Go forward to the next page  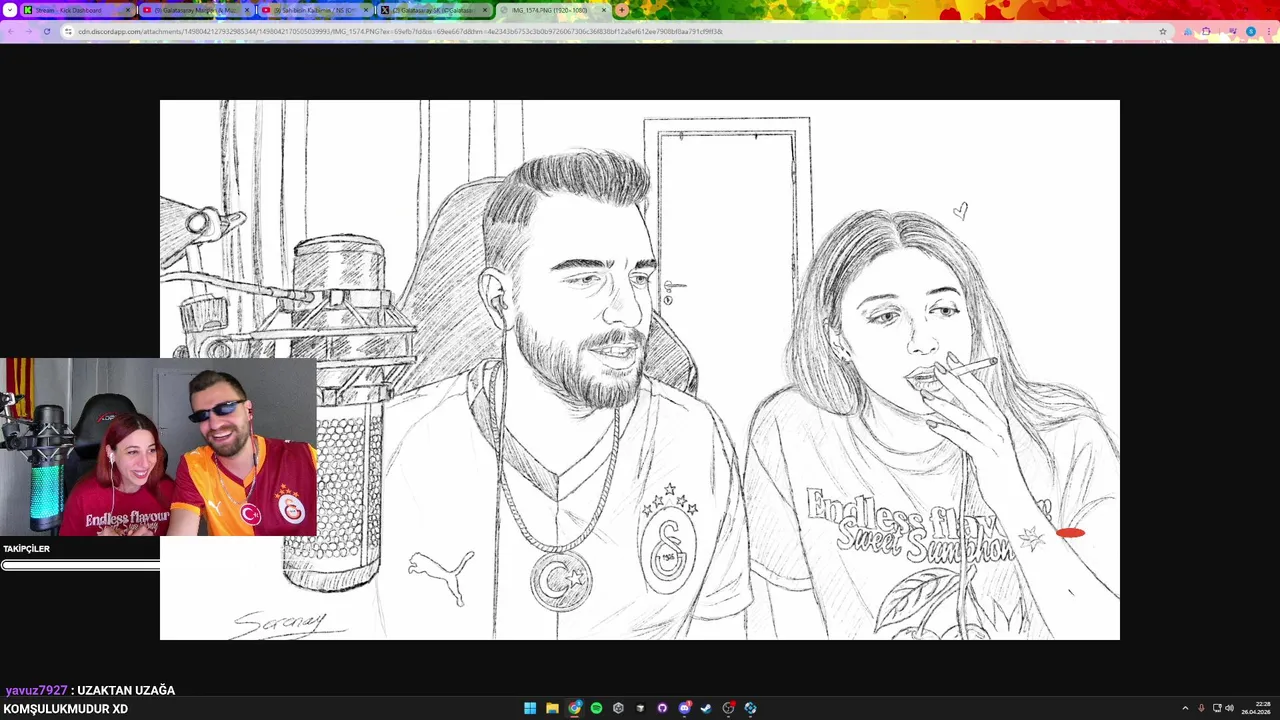tap(28, 31)
